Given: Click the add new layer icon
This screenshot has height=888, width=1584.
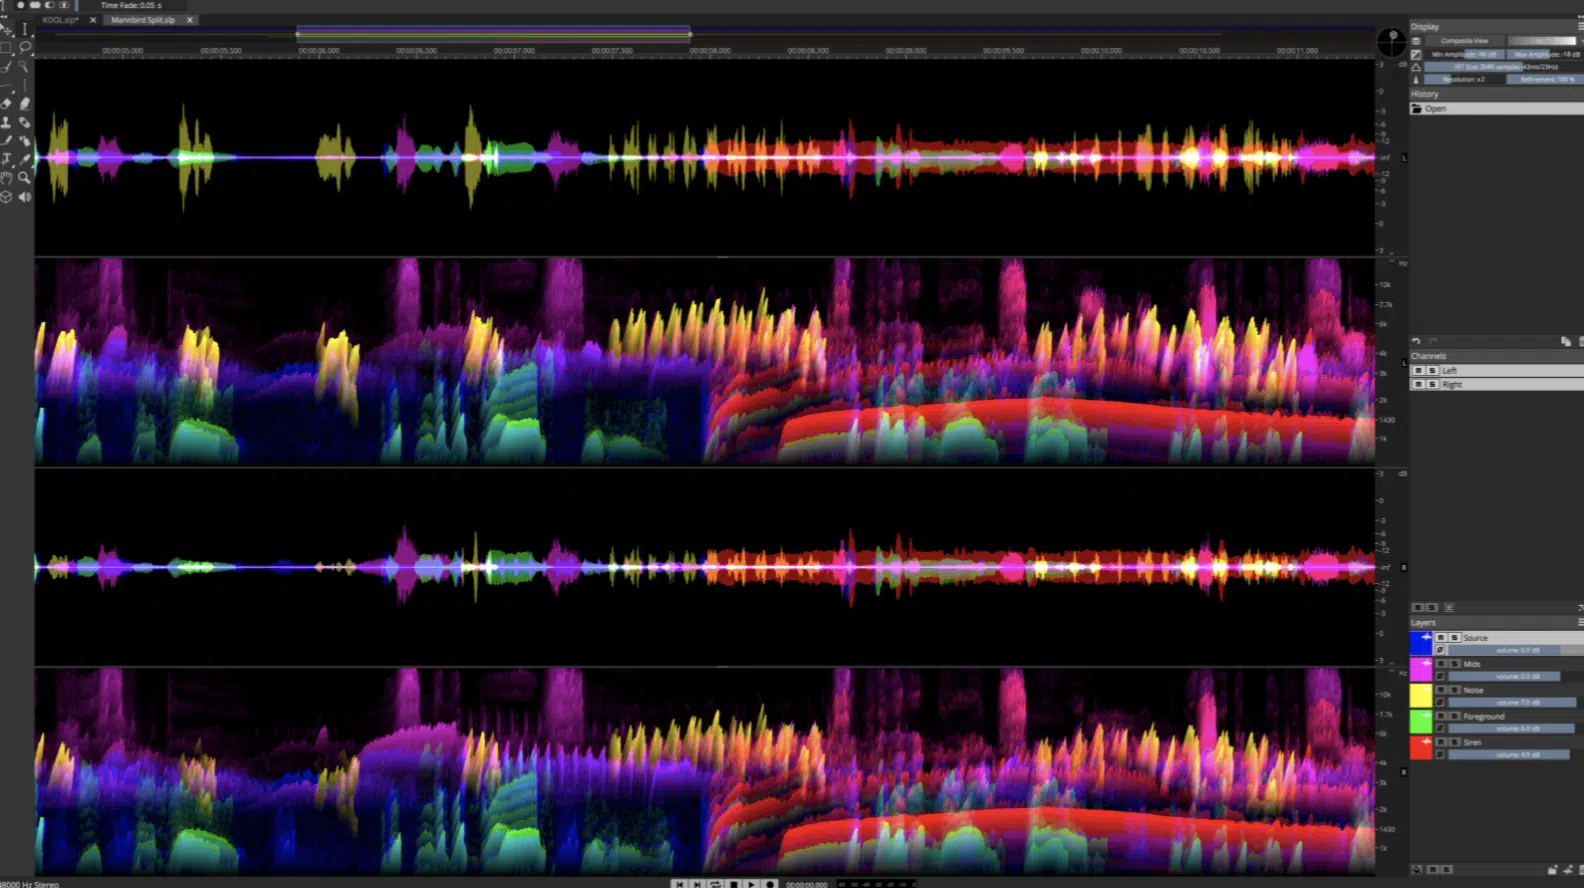Looking at the screenshot, I should tap(1567, 870).
